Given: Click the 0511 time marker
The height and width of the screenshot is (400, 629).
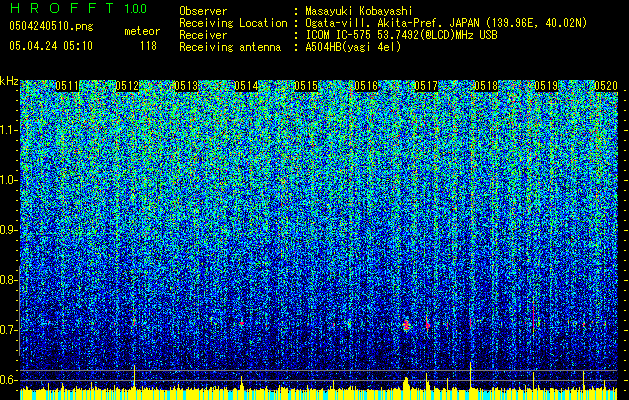Looking at the screenshot, I should point(67,86).
